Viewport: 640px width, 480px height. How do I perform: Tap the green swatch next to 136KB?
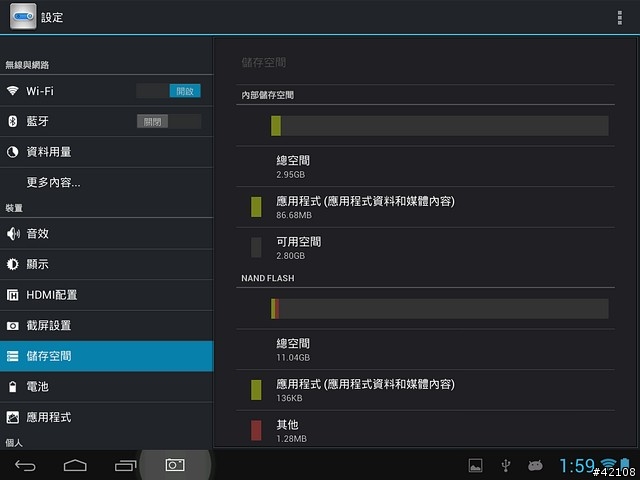click(256, 390)
